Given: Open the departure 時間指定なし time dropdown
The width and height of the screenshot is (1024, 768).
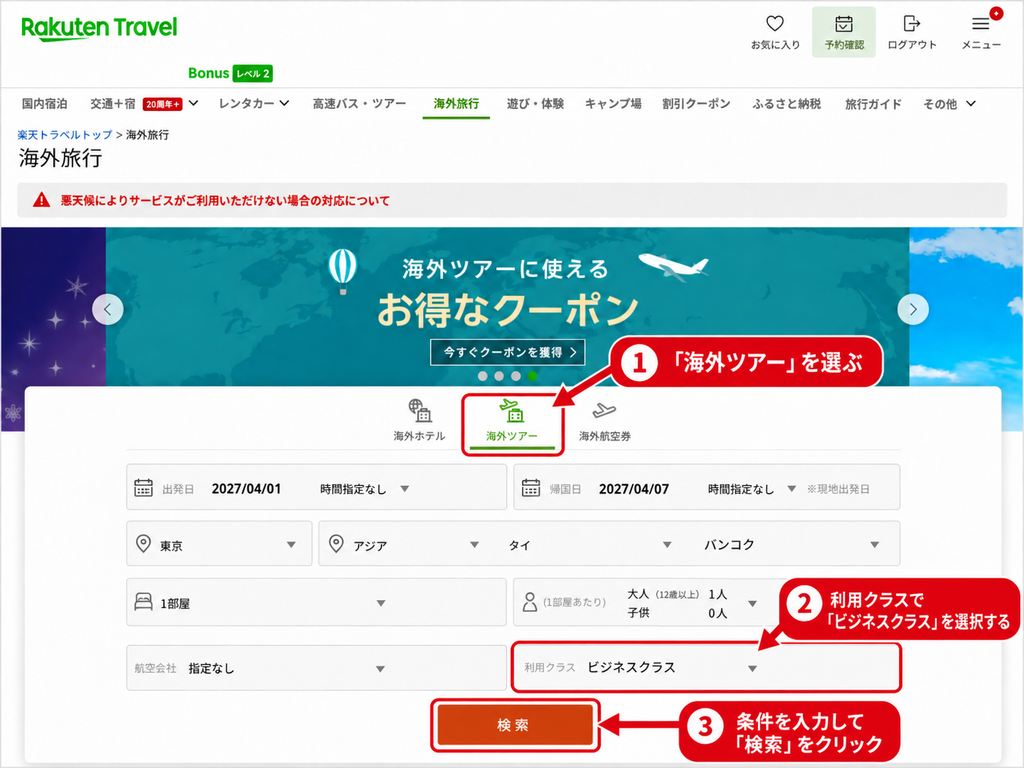Looking at the screenshot, I should [364, 488].
